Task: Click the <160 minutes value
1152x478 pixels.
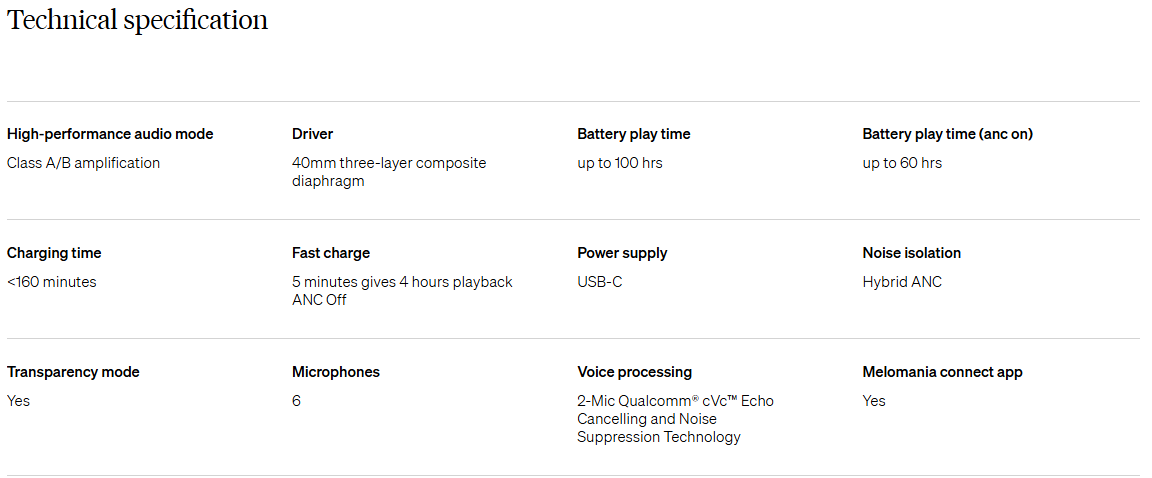Action: click(52, 282)
